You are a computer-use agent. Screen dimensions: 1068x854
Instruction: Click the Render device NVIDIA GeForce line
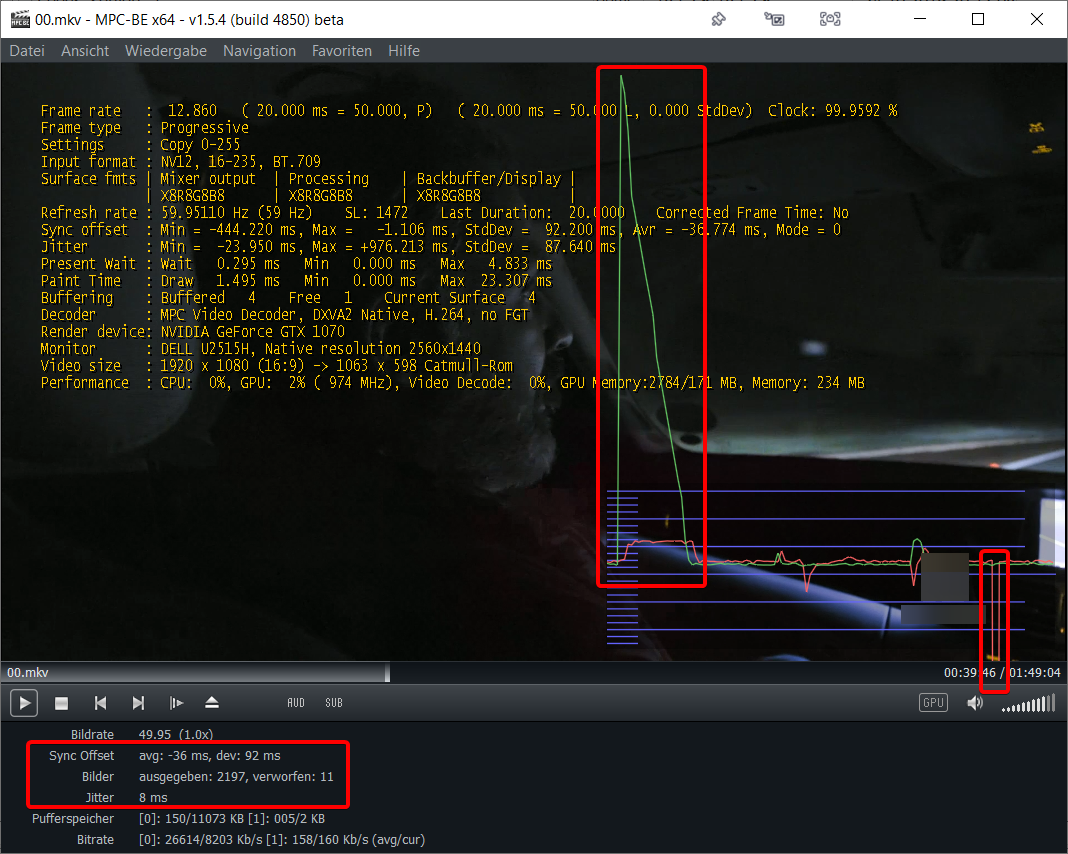[x=193, y=332]
